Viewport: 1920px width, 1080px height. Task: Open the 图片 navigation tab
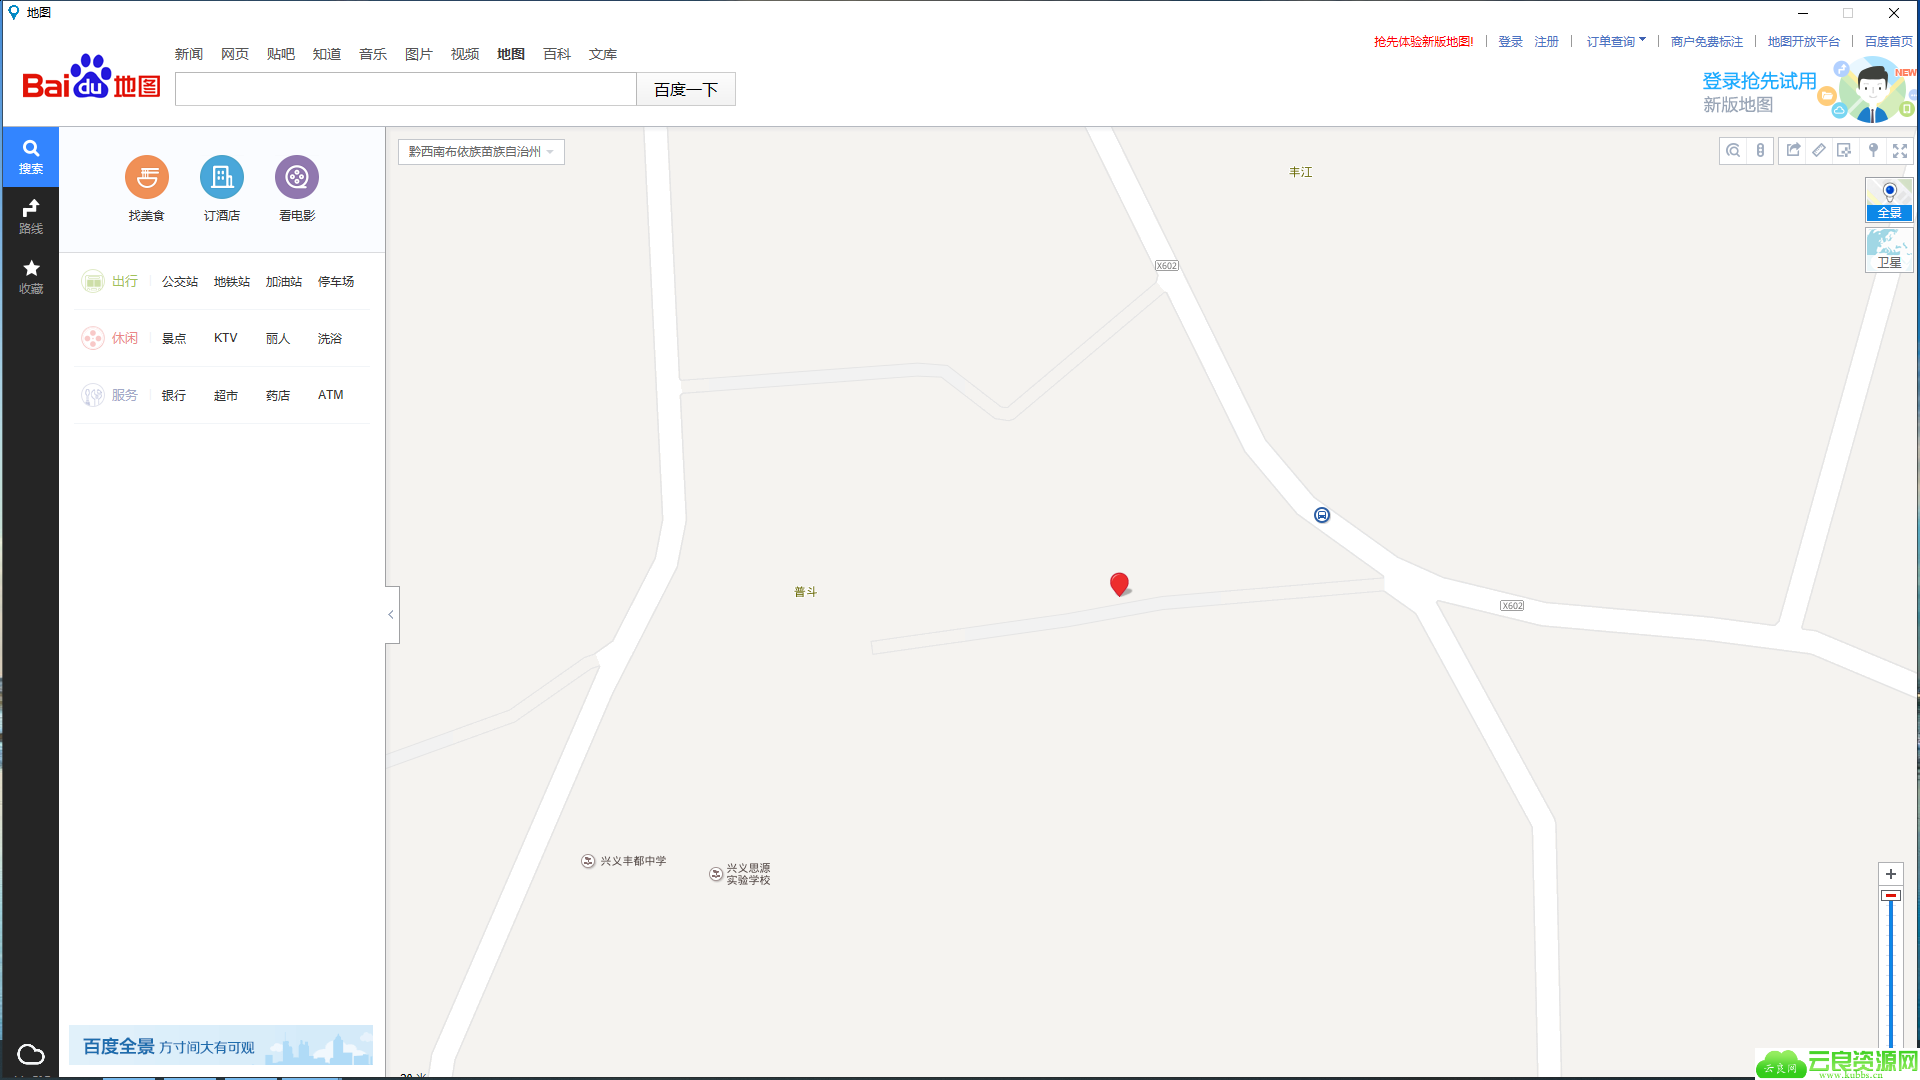pos(419,54)
